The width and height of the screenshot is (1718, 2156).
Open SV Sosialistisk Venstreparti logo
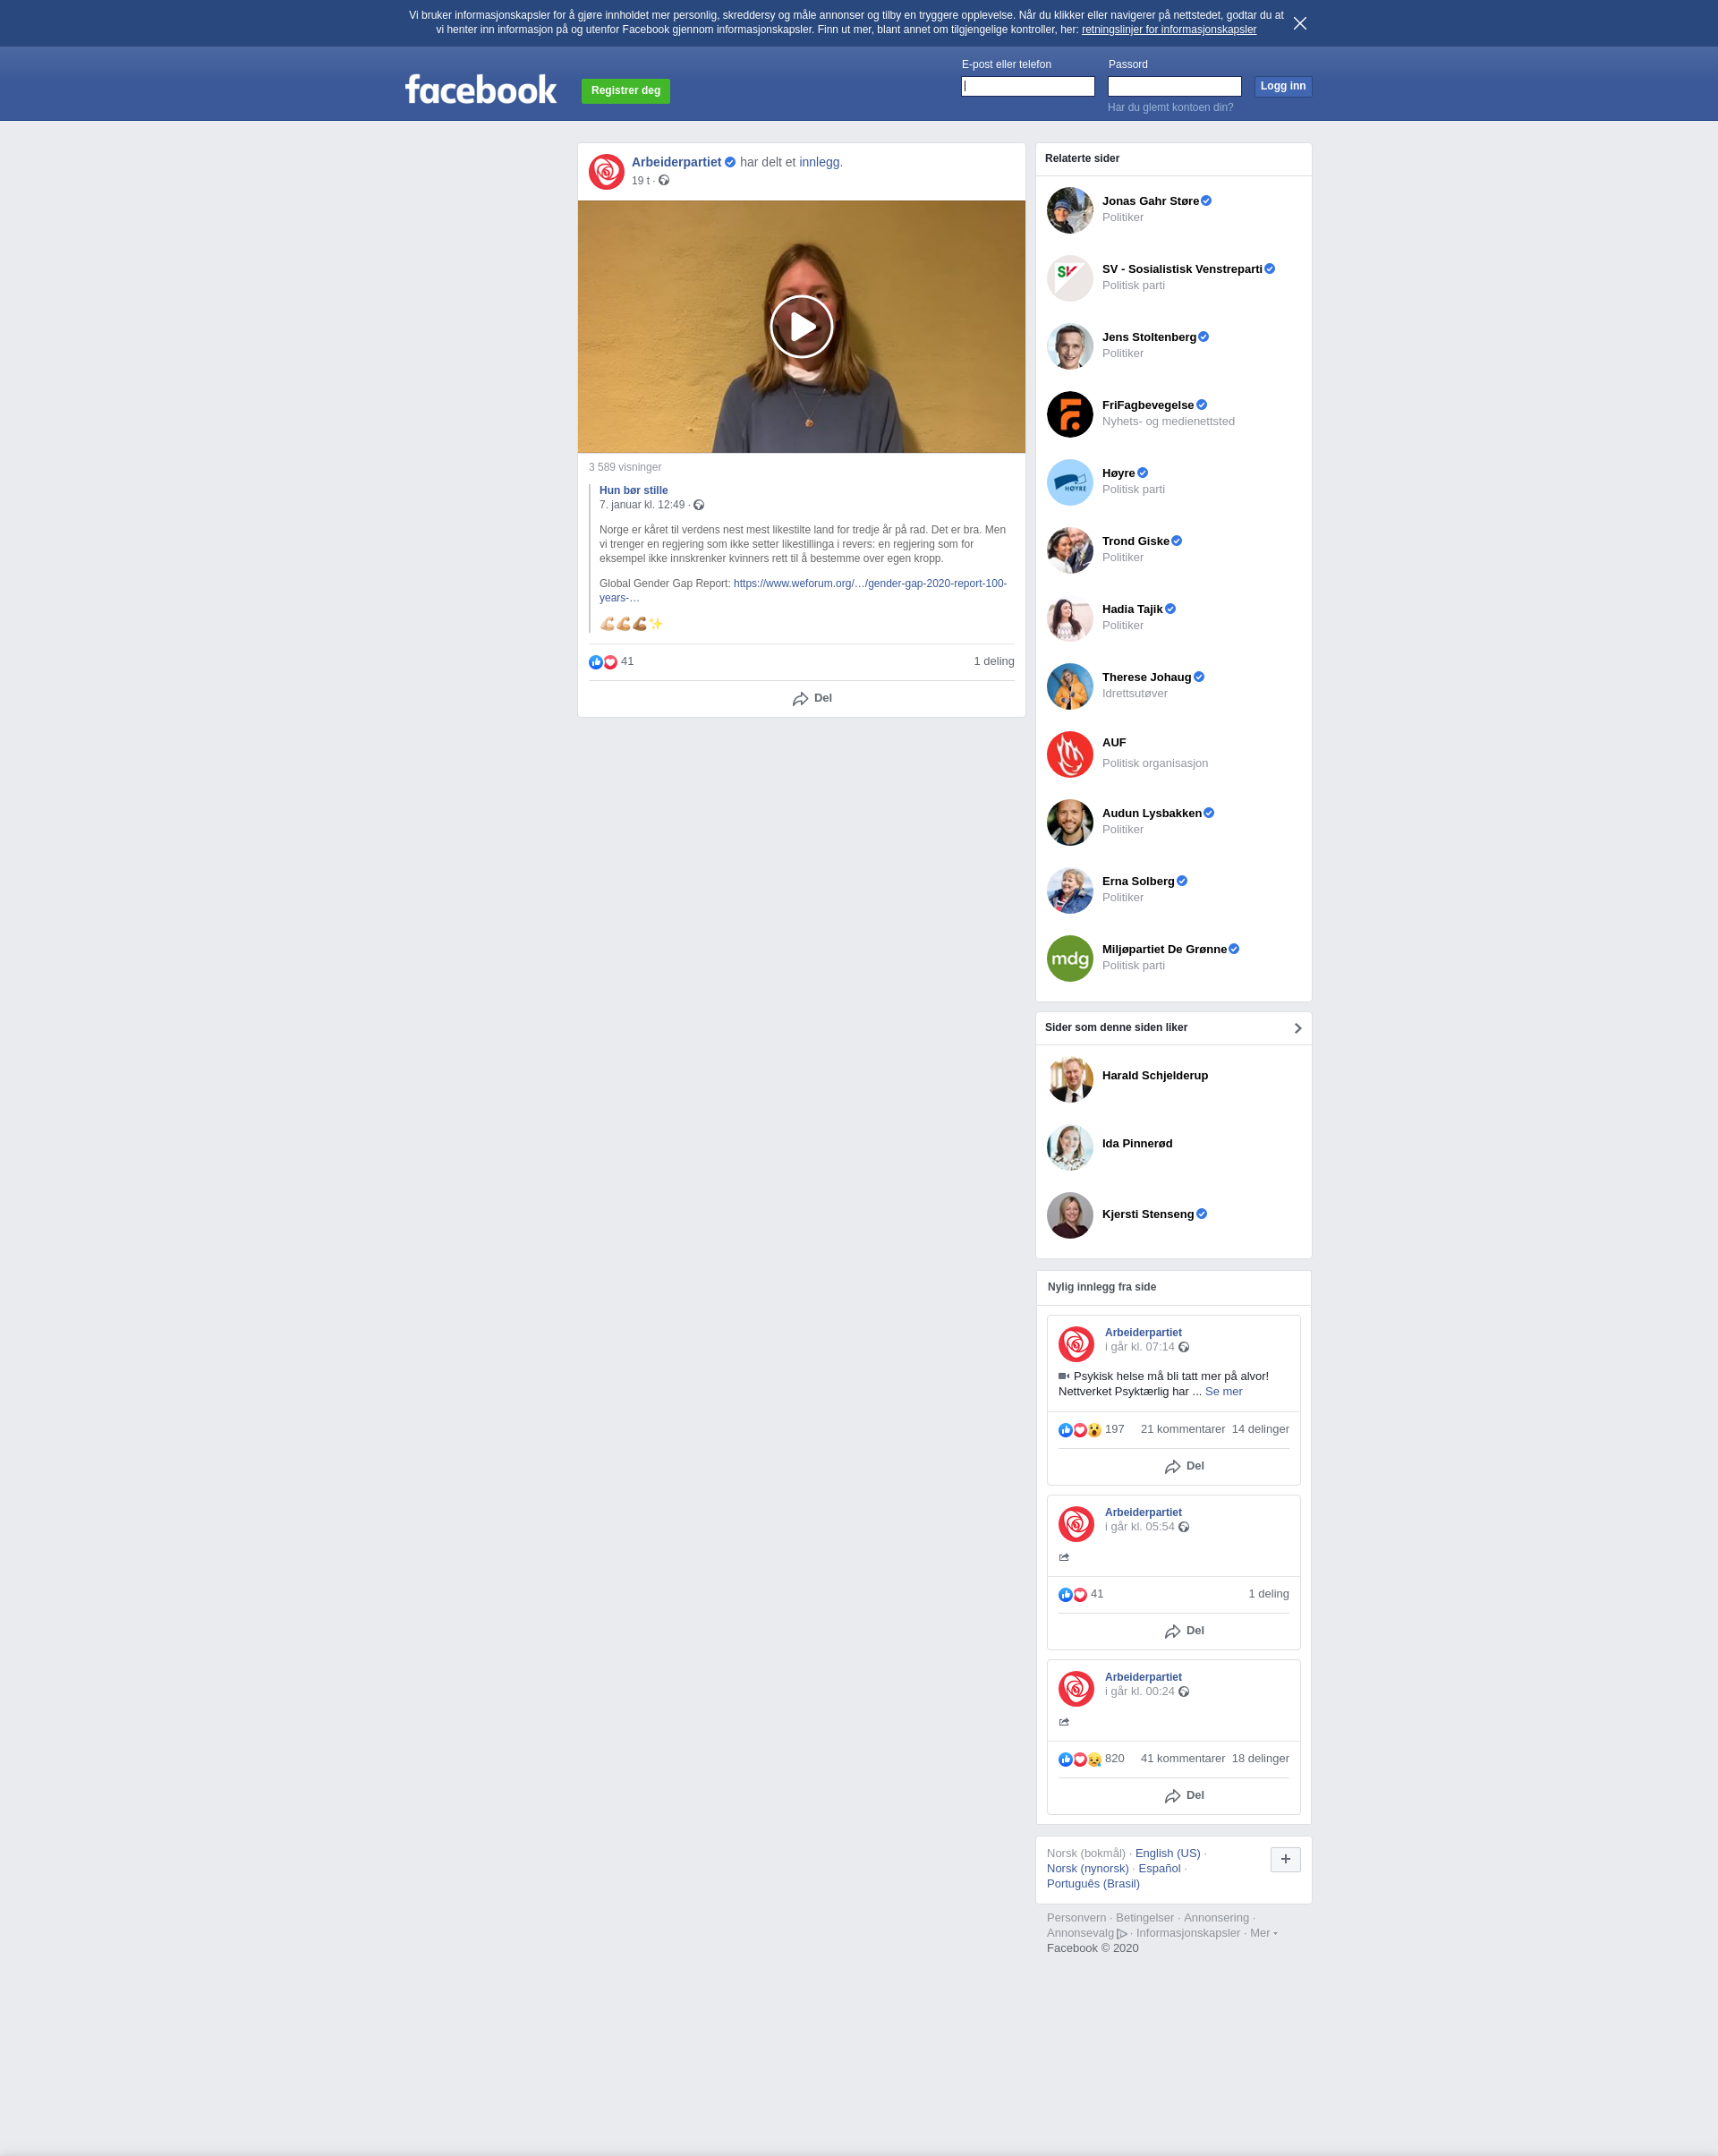1069,278
